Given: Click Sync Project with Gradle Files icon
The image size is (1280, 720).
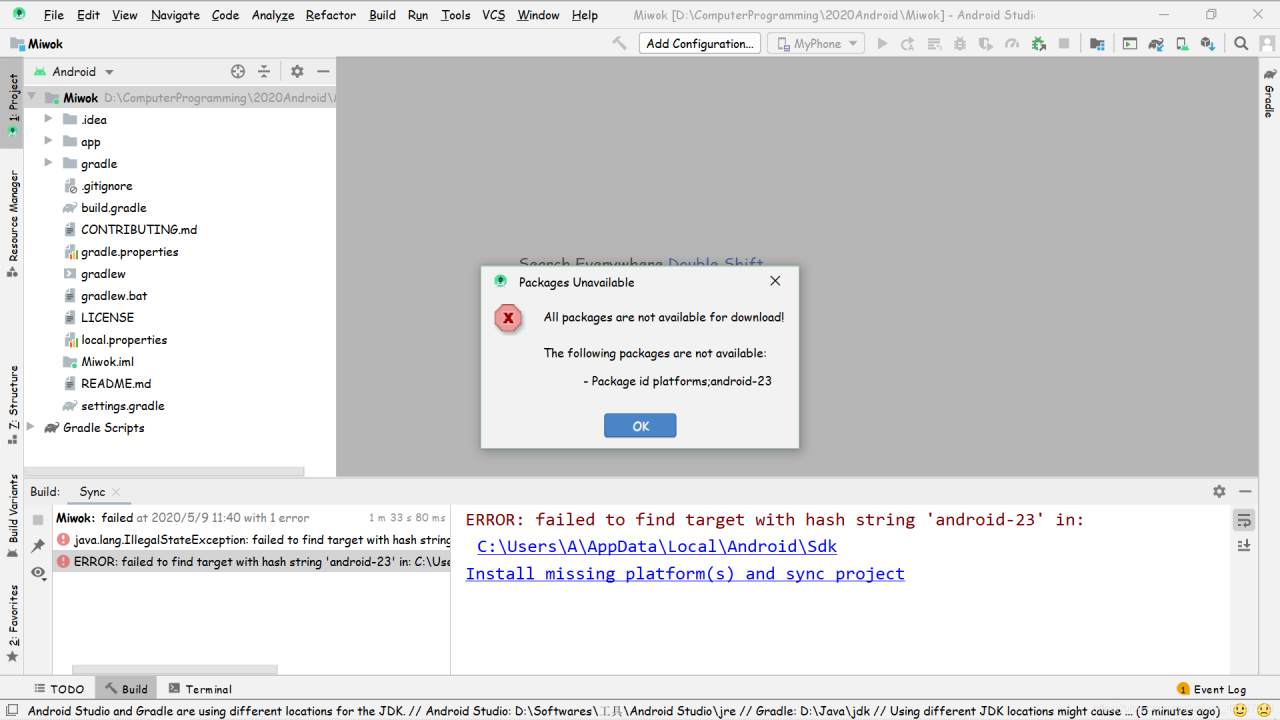Looking at the screenshot, I should pos(1156,44).
